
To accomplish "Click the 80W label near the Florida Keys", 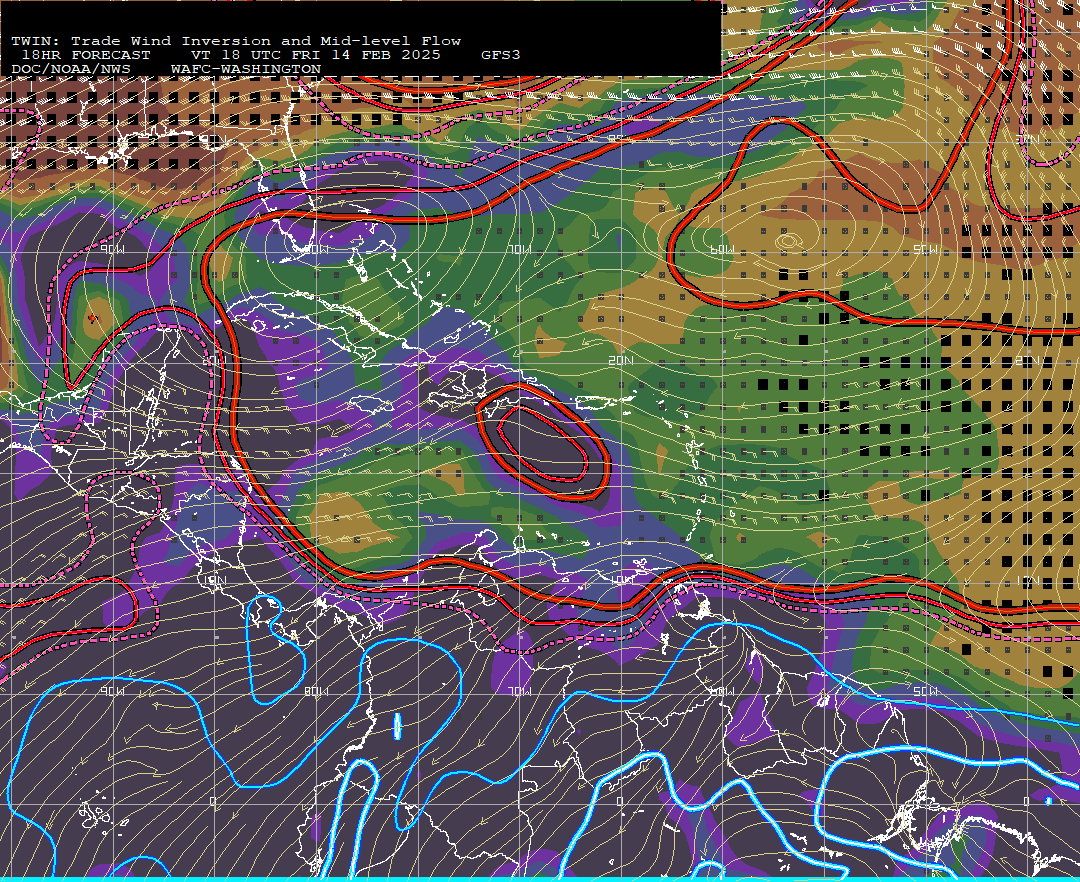I will pos(315,249).
